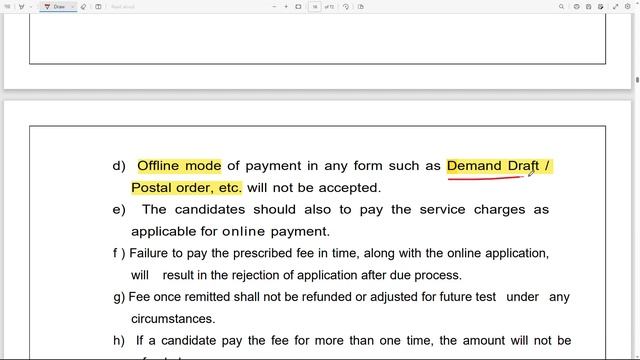
Task: Click the highlighted 'Postal order, etc.' text
Action: 187,188
